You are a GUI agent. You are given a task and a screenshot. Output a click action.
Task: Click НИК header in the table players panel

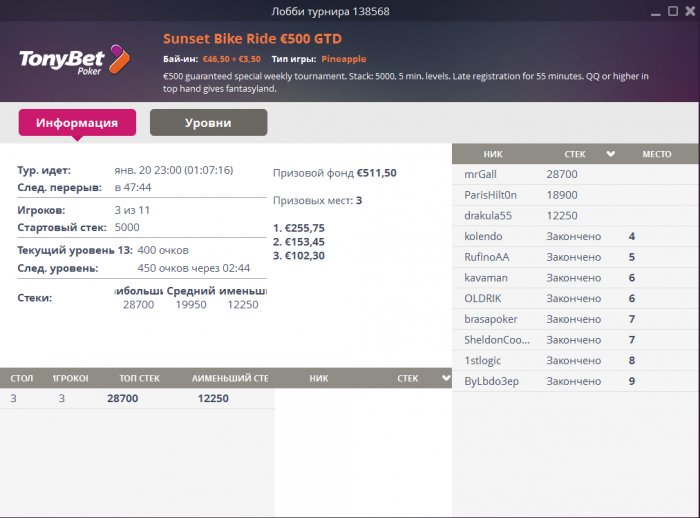point(319,378)
